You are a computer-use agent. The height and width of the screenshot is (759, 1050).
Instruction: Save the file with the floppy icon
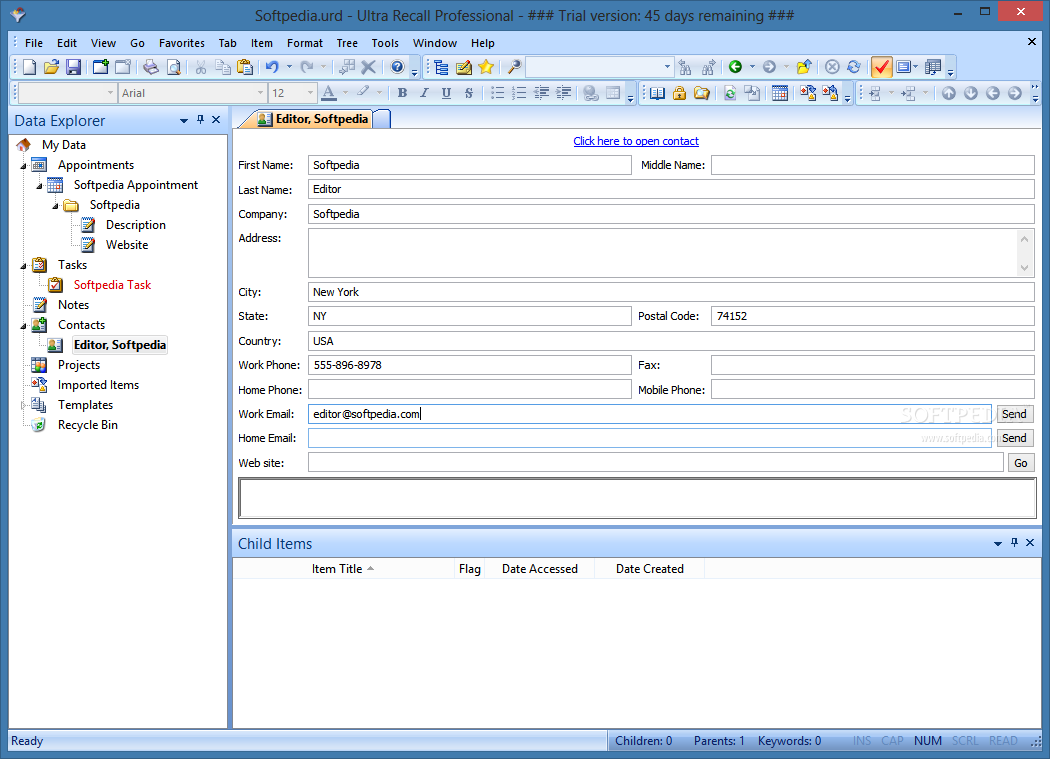tap(74, 67)
